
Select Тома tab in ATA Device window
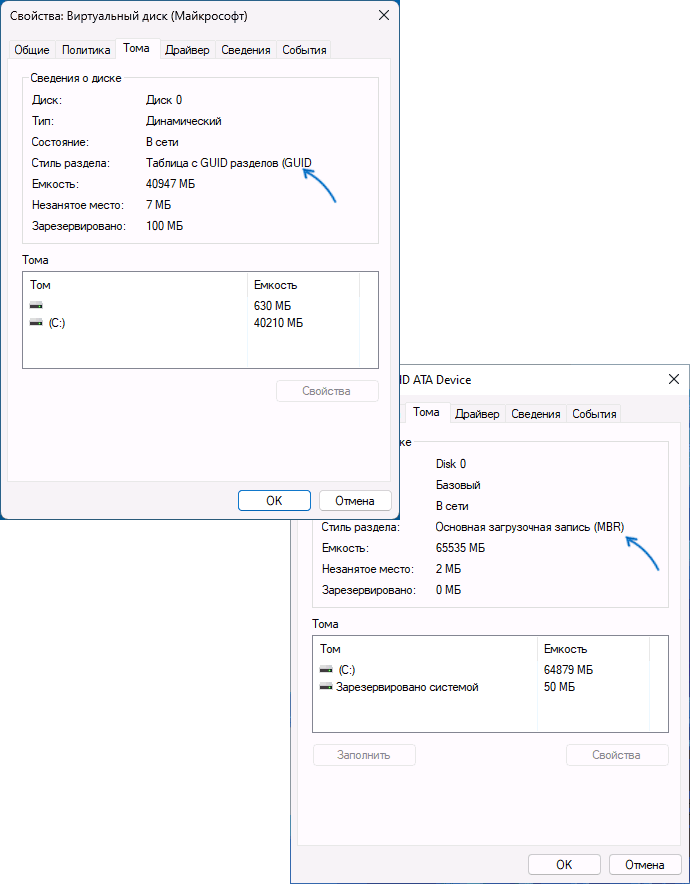pyautogui.click(x=426, y=412)
